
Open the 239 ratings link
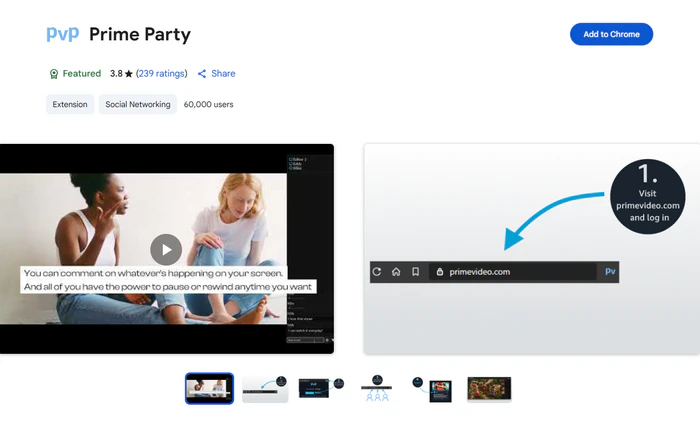(x=161, y=73)
